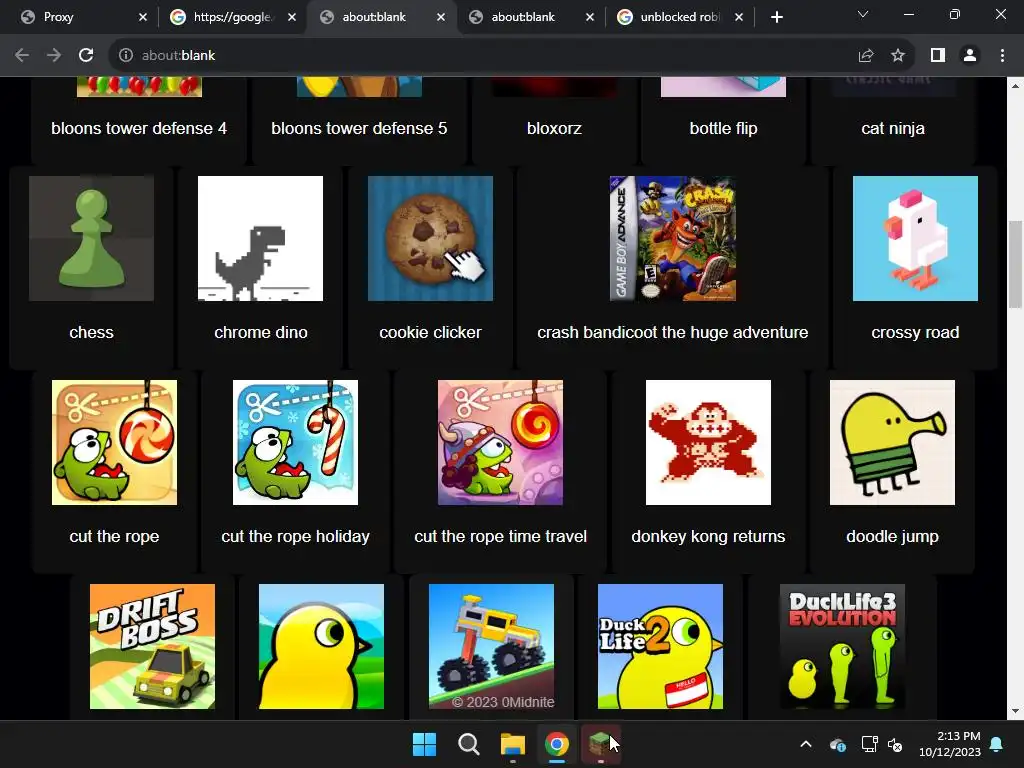Toggle the Chrome side panel
This screenshot has width=1024, height=768.
click(938, 56)
